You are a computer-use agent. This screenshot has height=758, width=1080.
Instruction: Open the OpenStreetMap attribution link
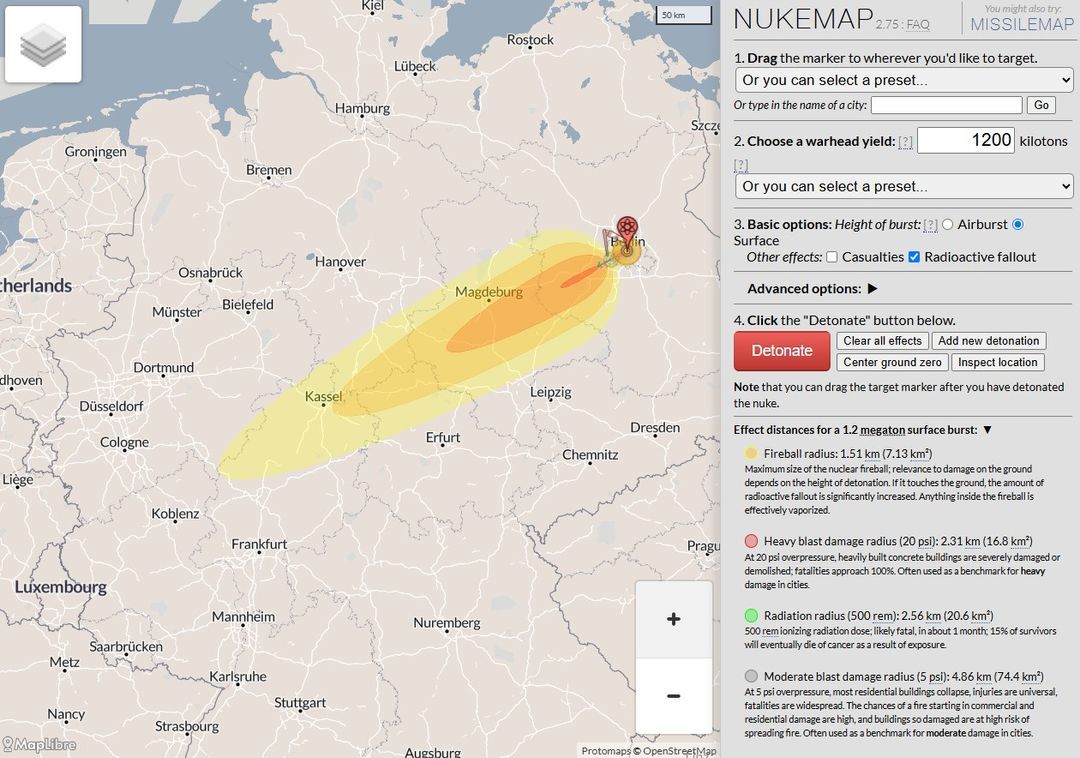(680, 751)
